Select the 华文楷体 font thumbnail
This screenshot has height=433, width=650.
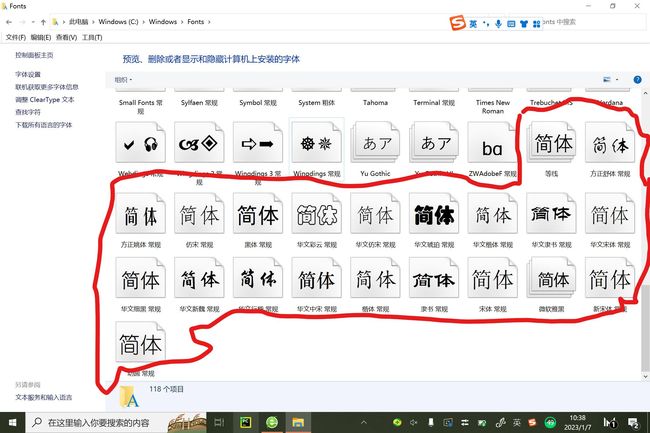click(x=492, y=213)
